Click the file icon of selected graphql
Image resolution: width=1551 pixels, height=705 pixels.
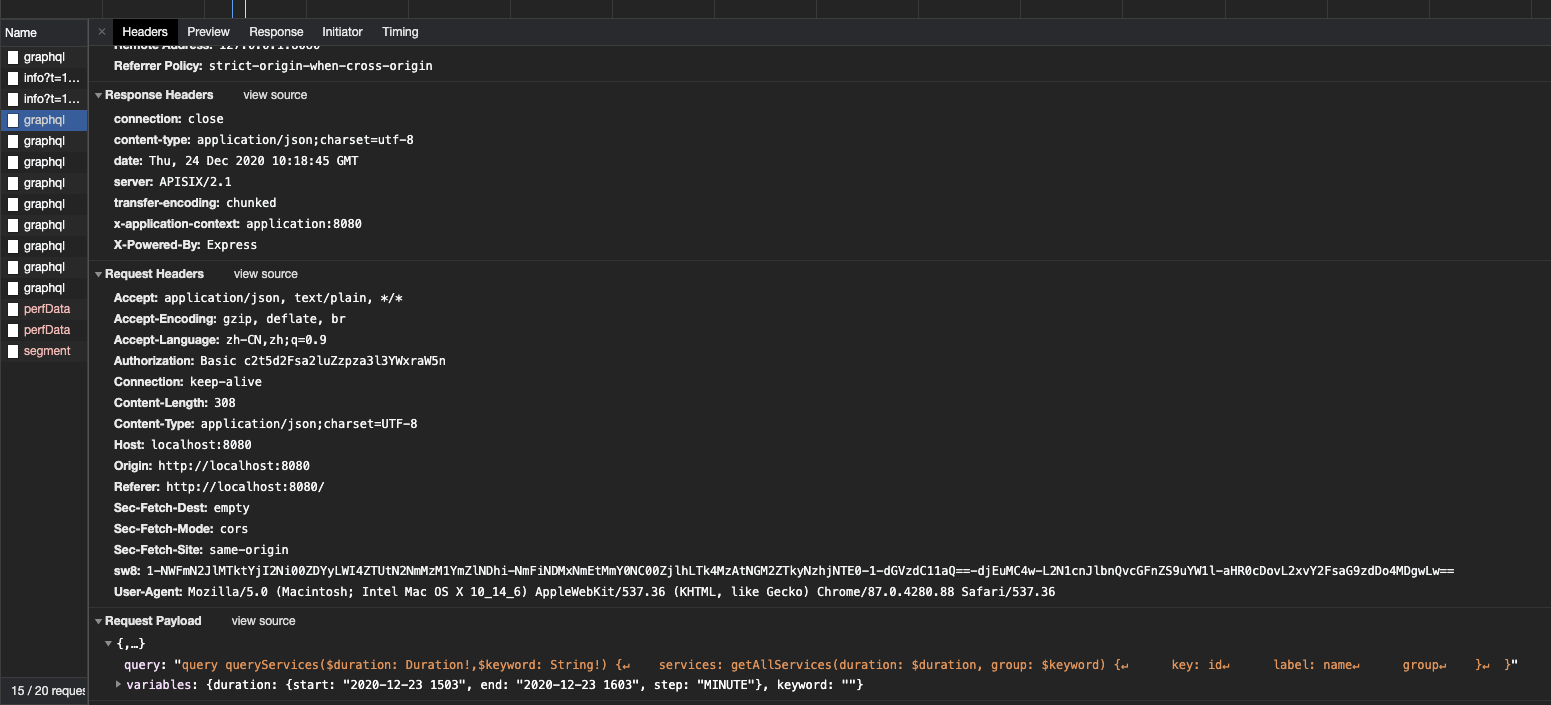pos(13,120)
